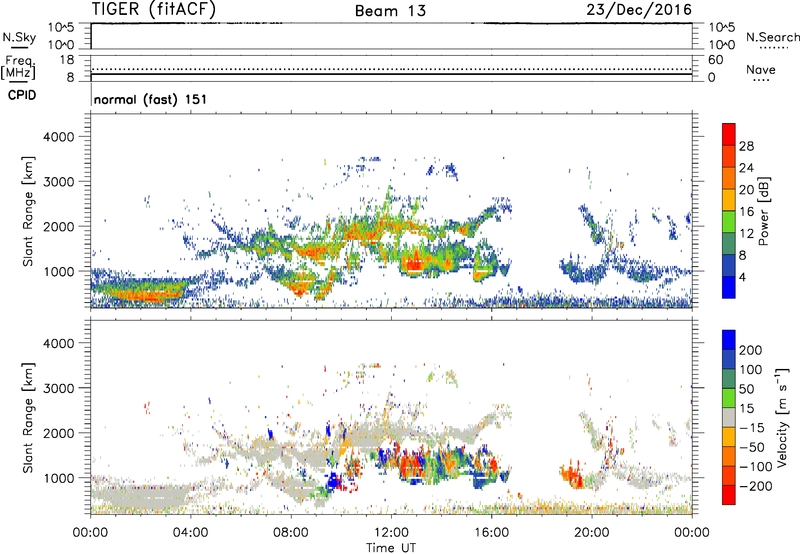Click the 04:00 time axis label

tap(190, 533)
